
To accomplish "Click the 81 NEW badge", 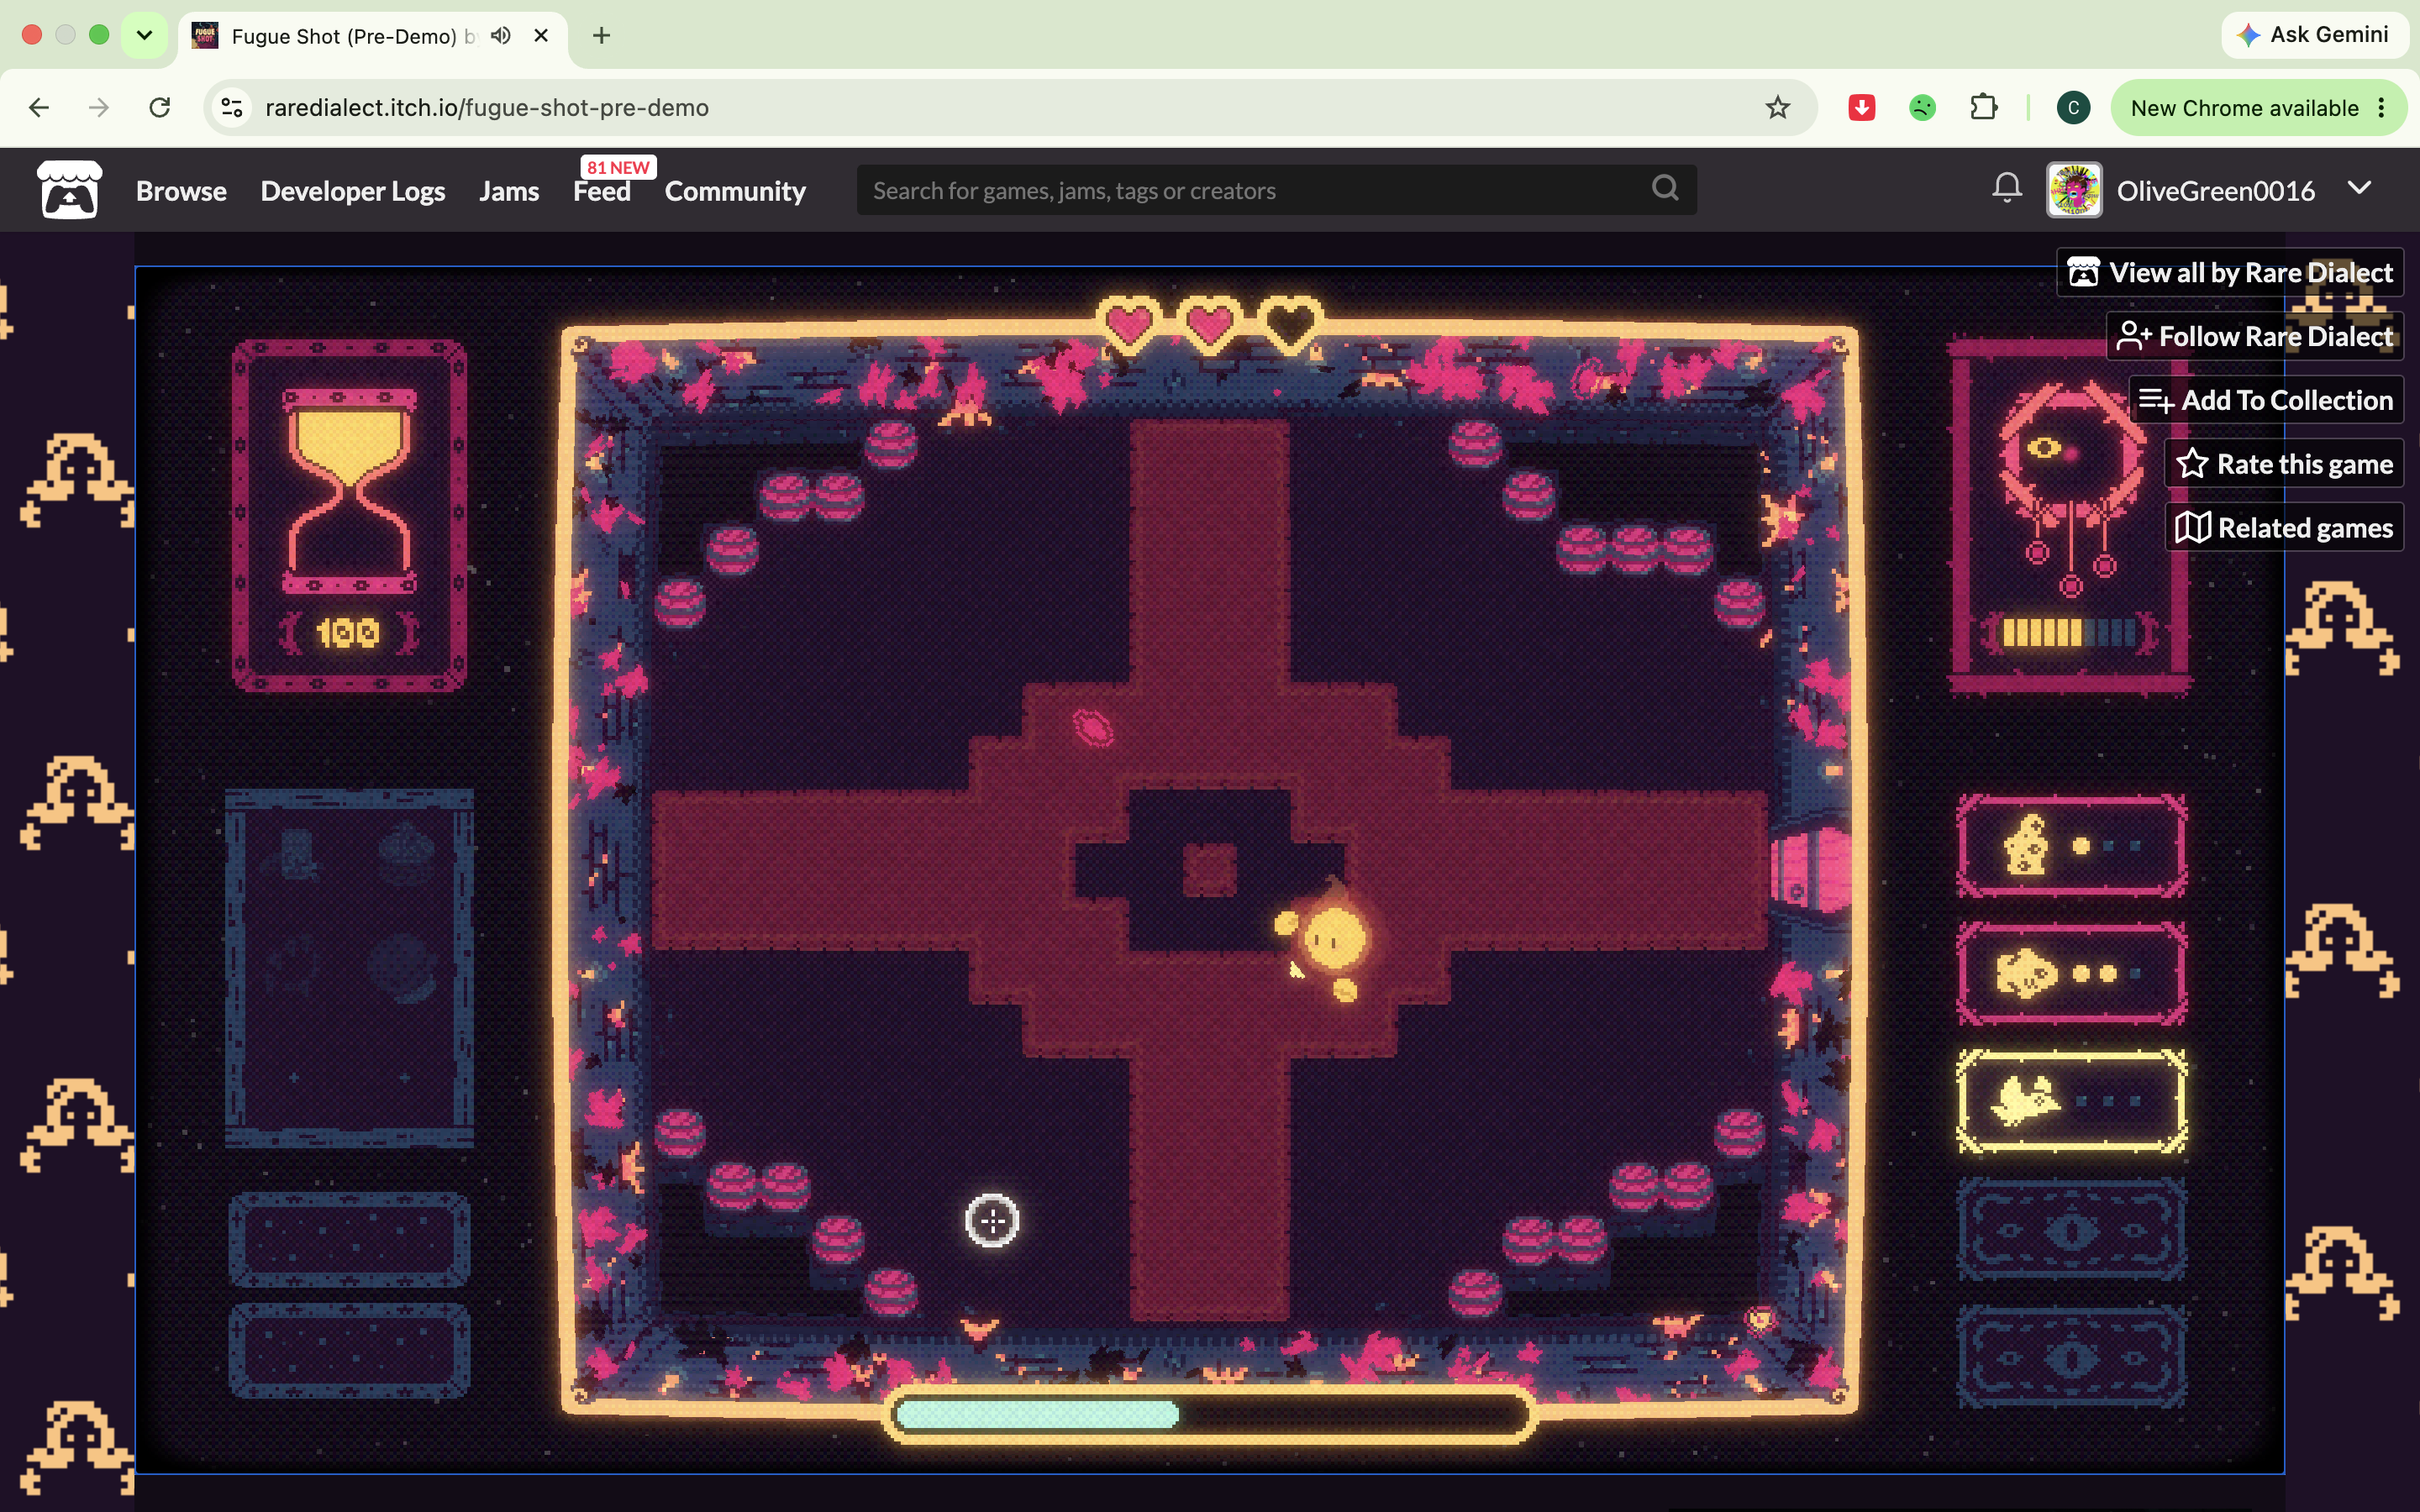I will (x=618, y=167).
